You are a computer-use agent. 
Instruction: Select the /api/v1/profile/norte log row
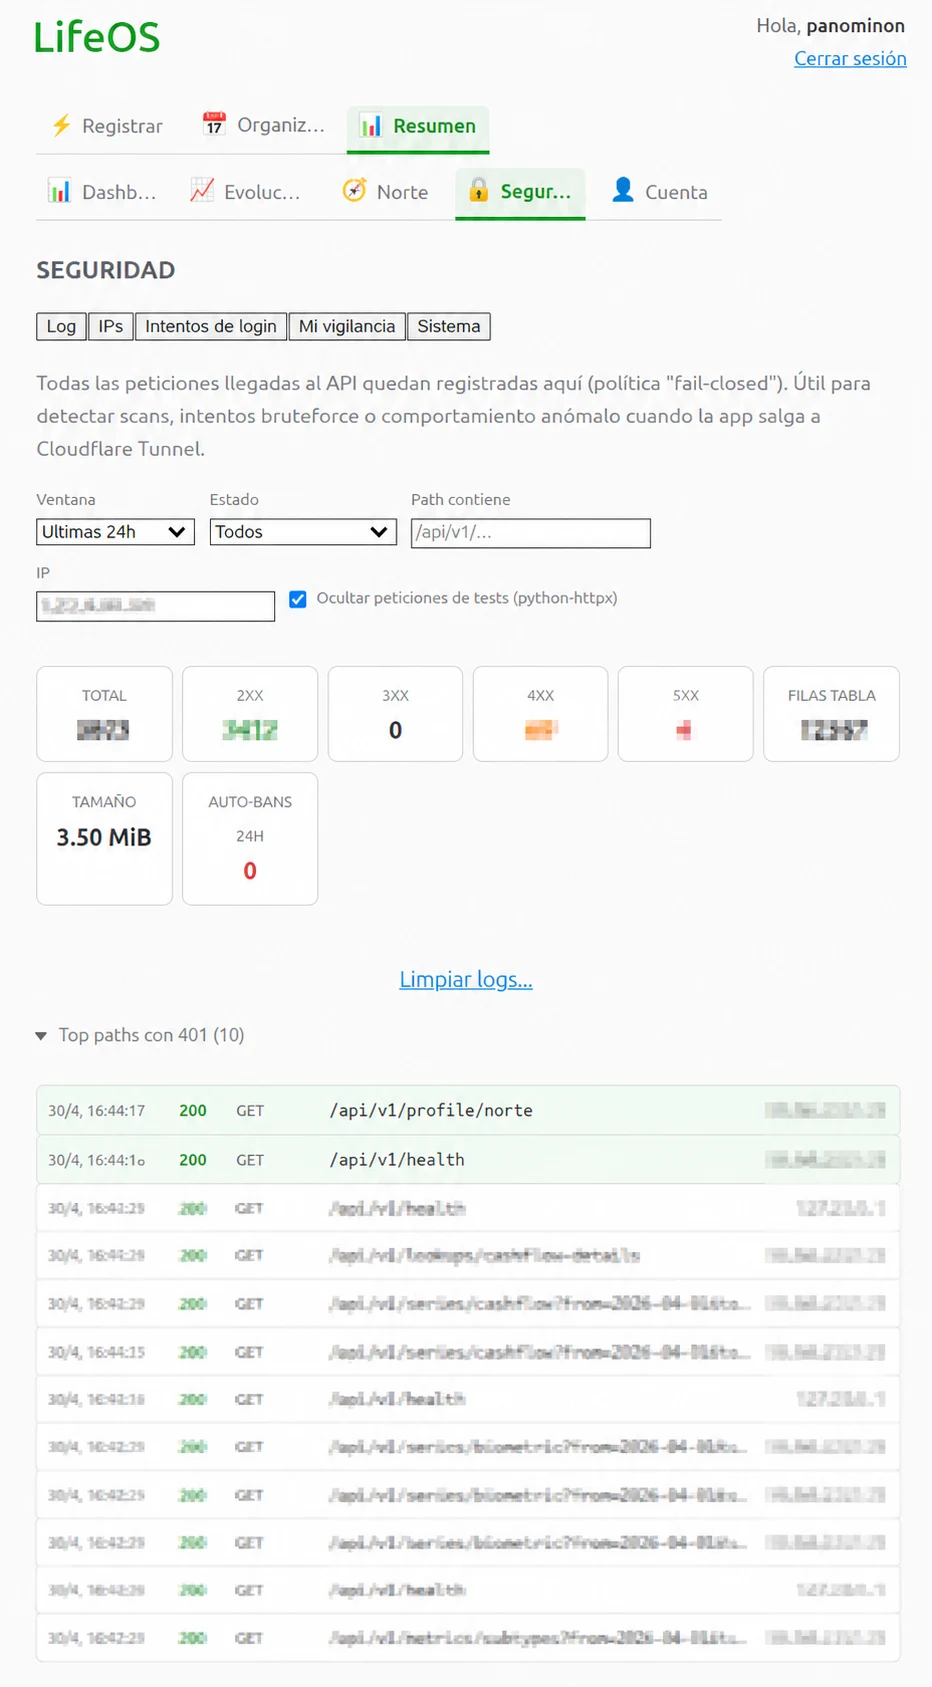tap(468, 1110)
